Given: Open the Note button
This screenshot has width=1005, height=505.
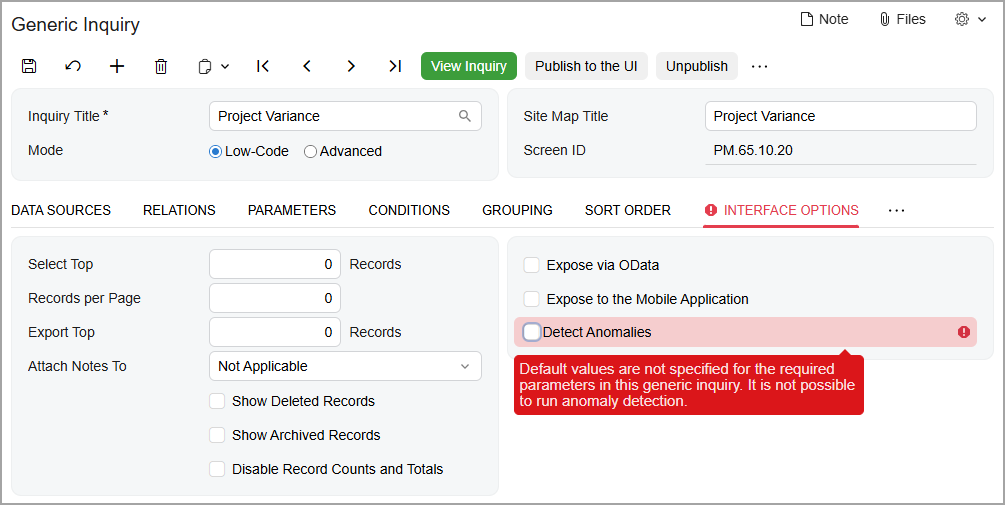Looking at the screenshot, I should [824, 19].
